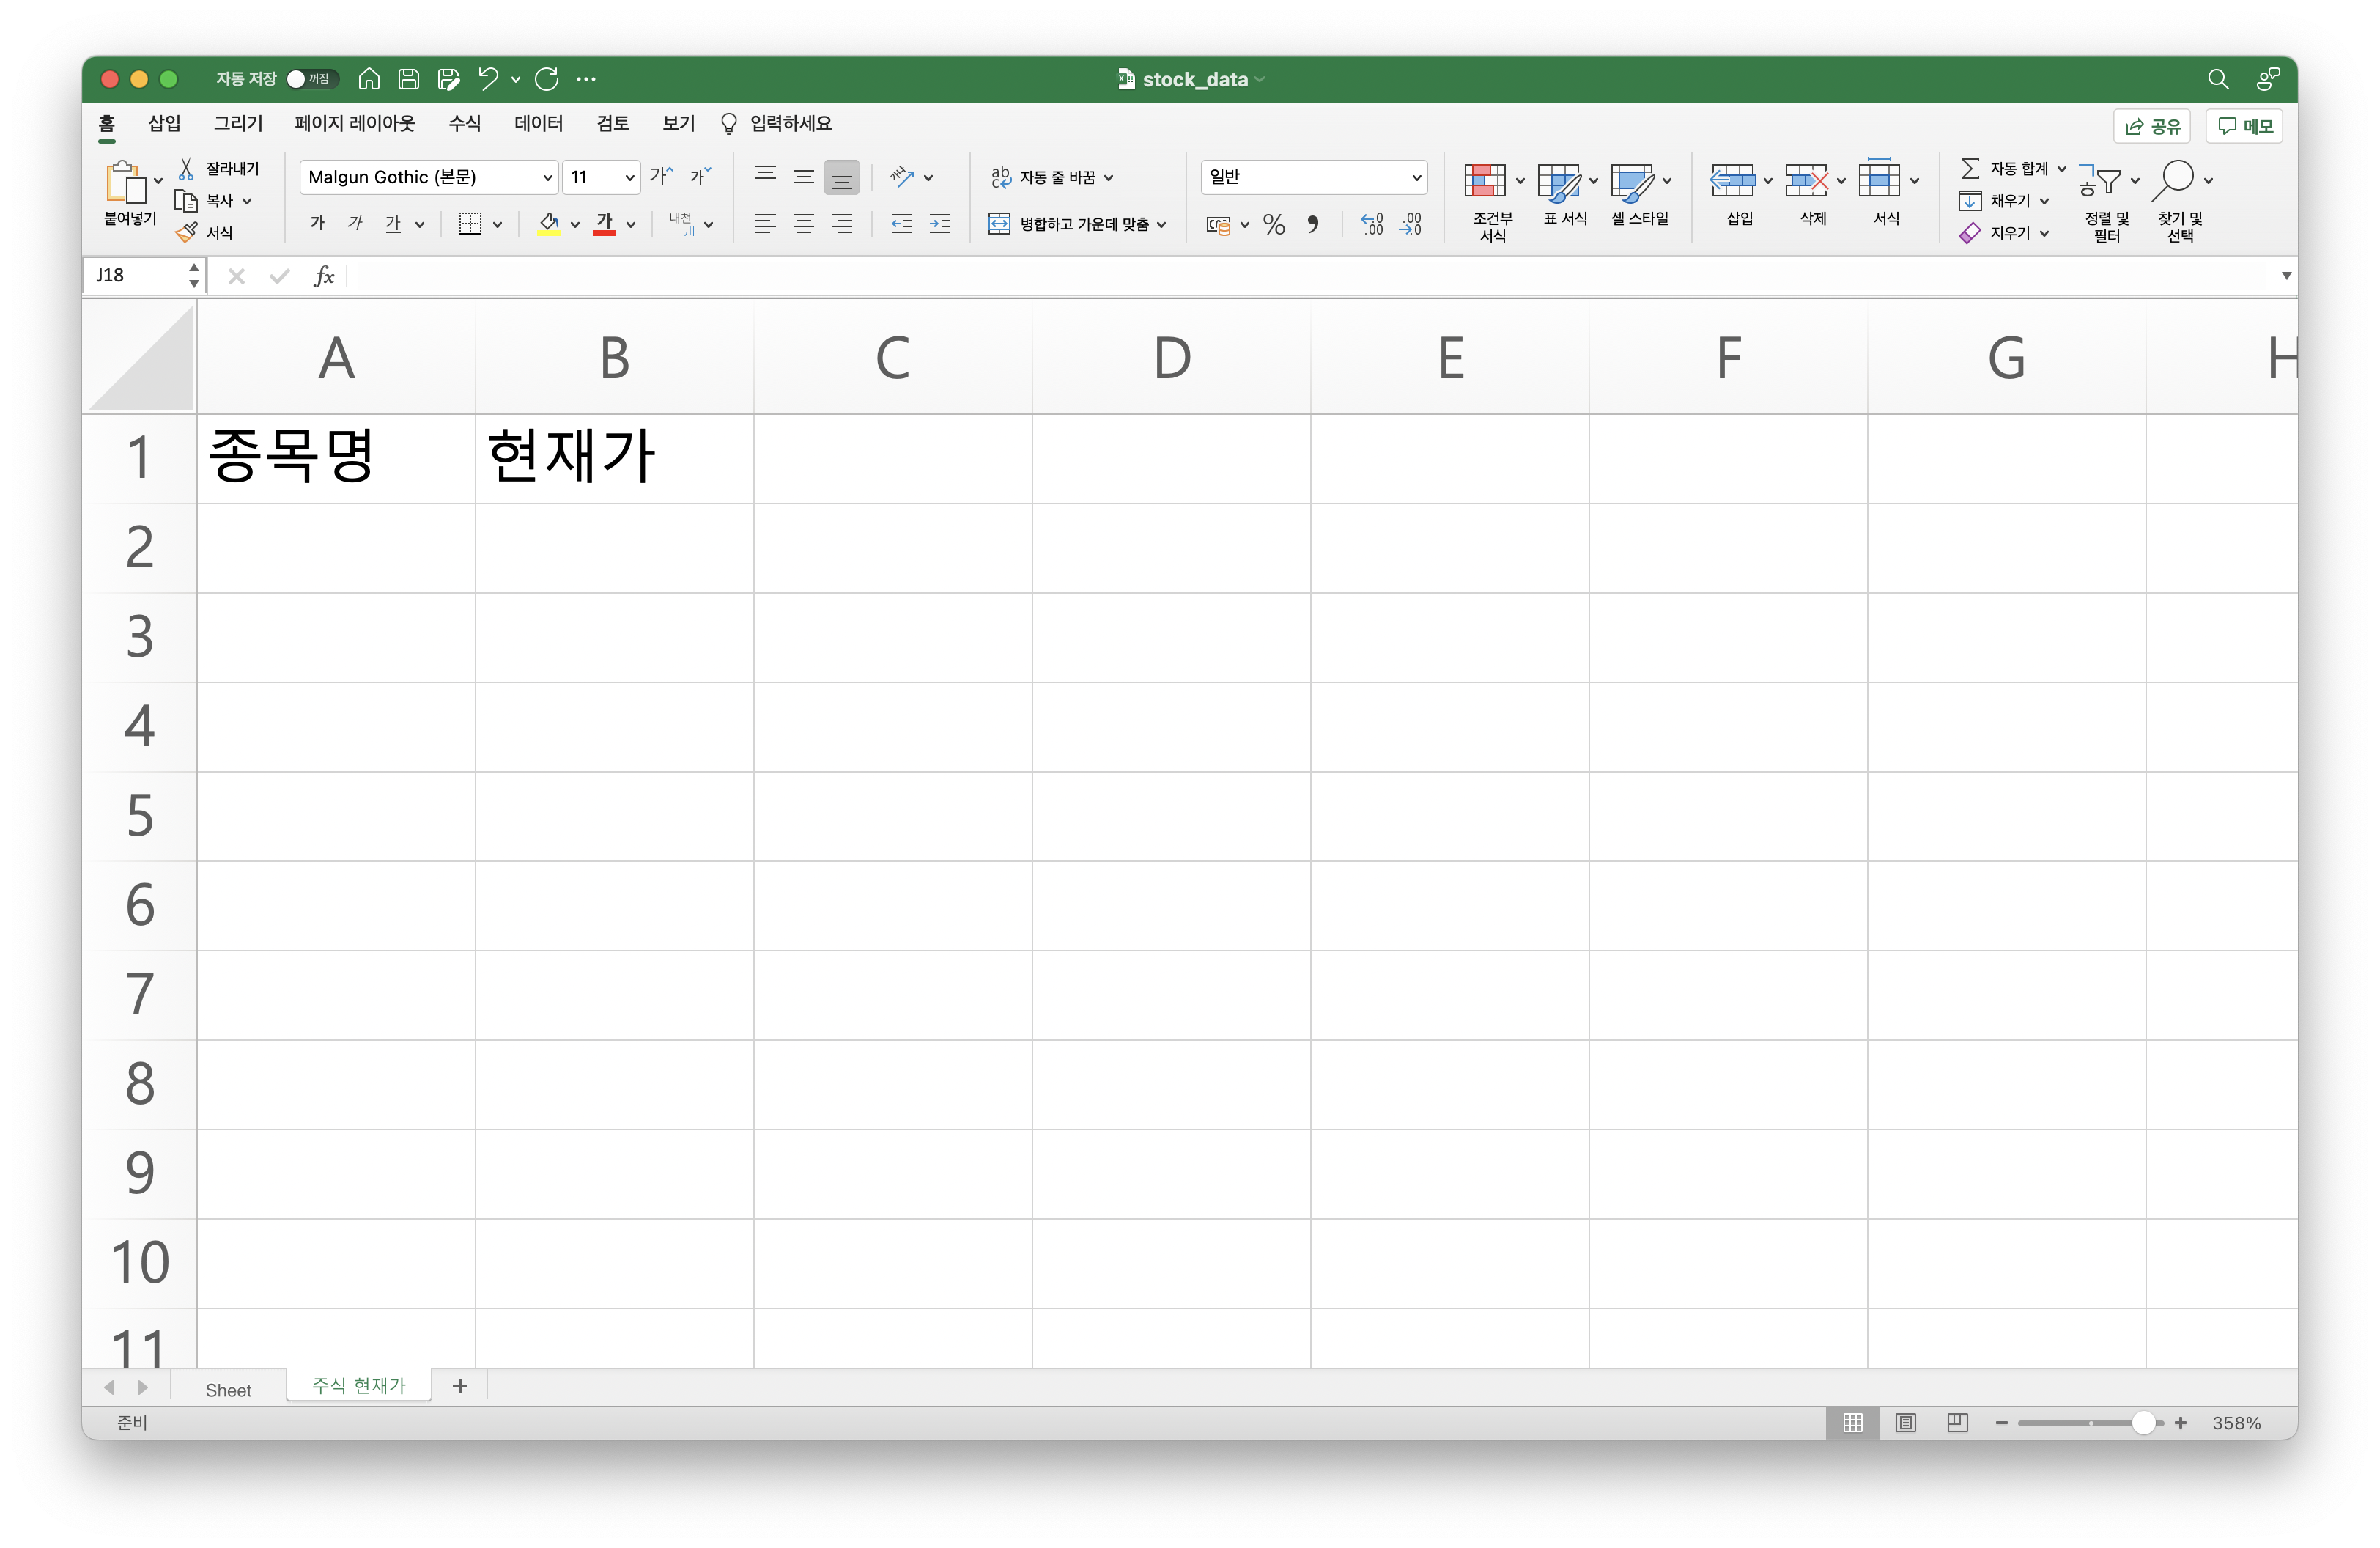The width and height of the screenshot is (2380, 1548).
Task: Click the zoom slider handle
Action: coord(2143,1422)
